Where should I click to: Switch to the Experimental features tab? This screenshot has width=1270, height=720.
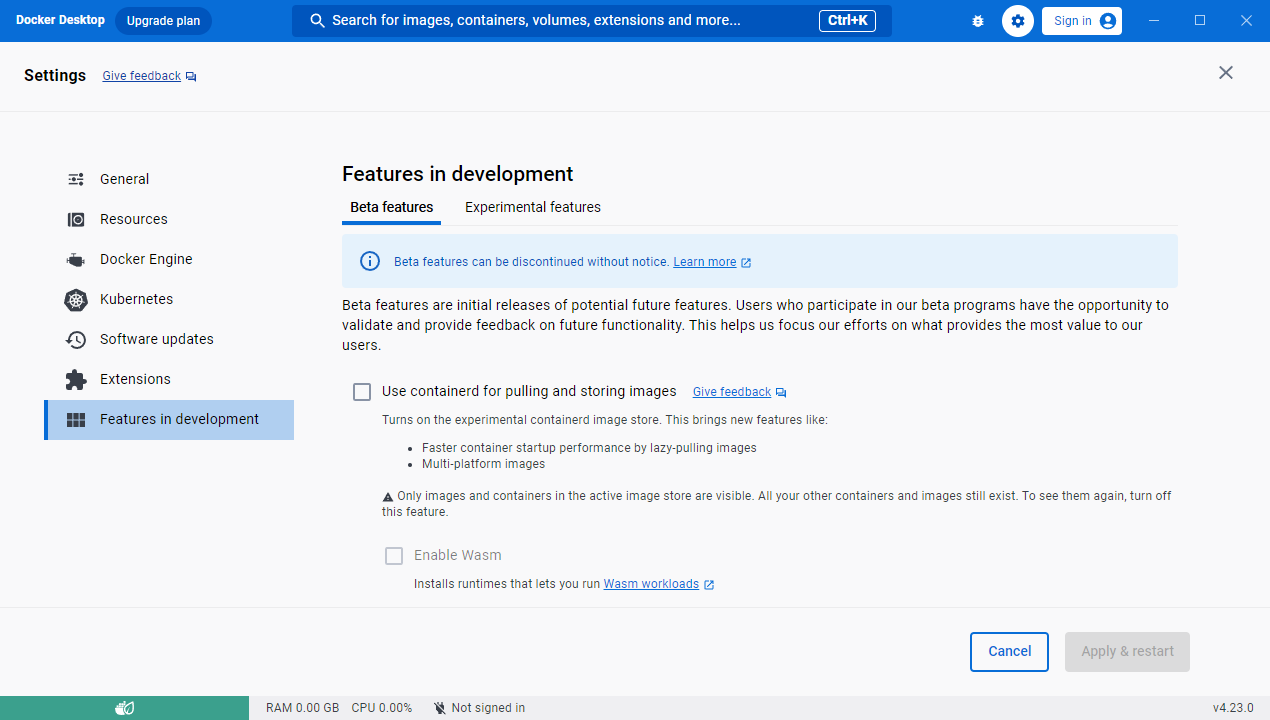532,207
